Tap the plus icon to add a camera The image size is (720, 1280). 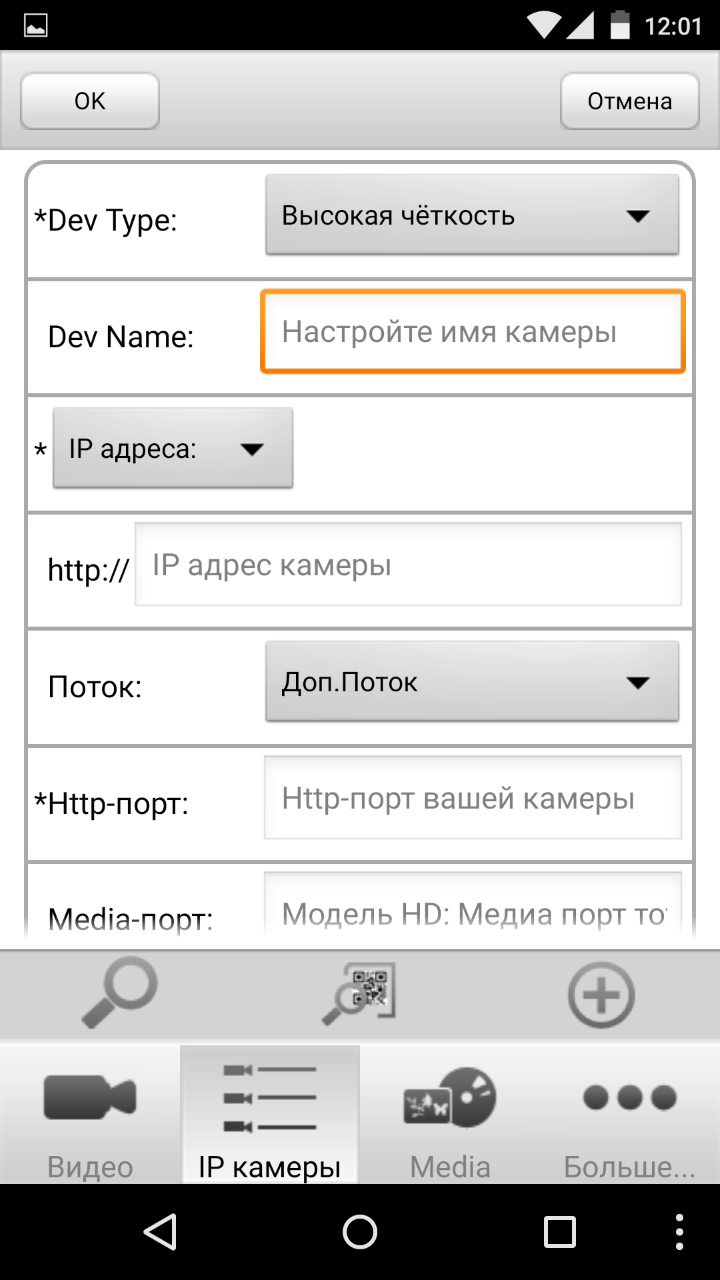tap(601, 993)
